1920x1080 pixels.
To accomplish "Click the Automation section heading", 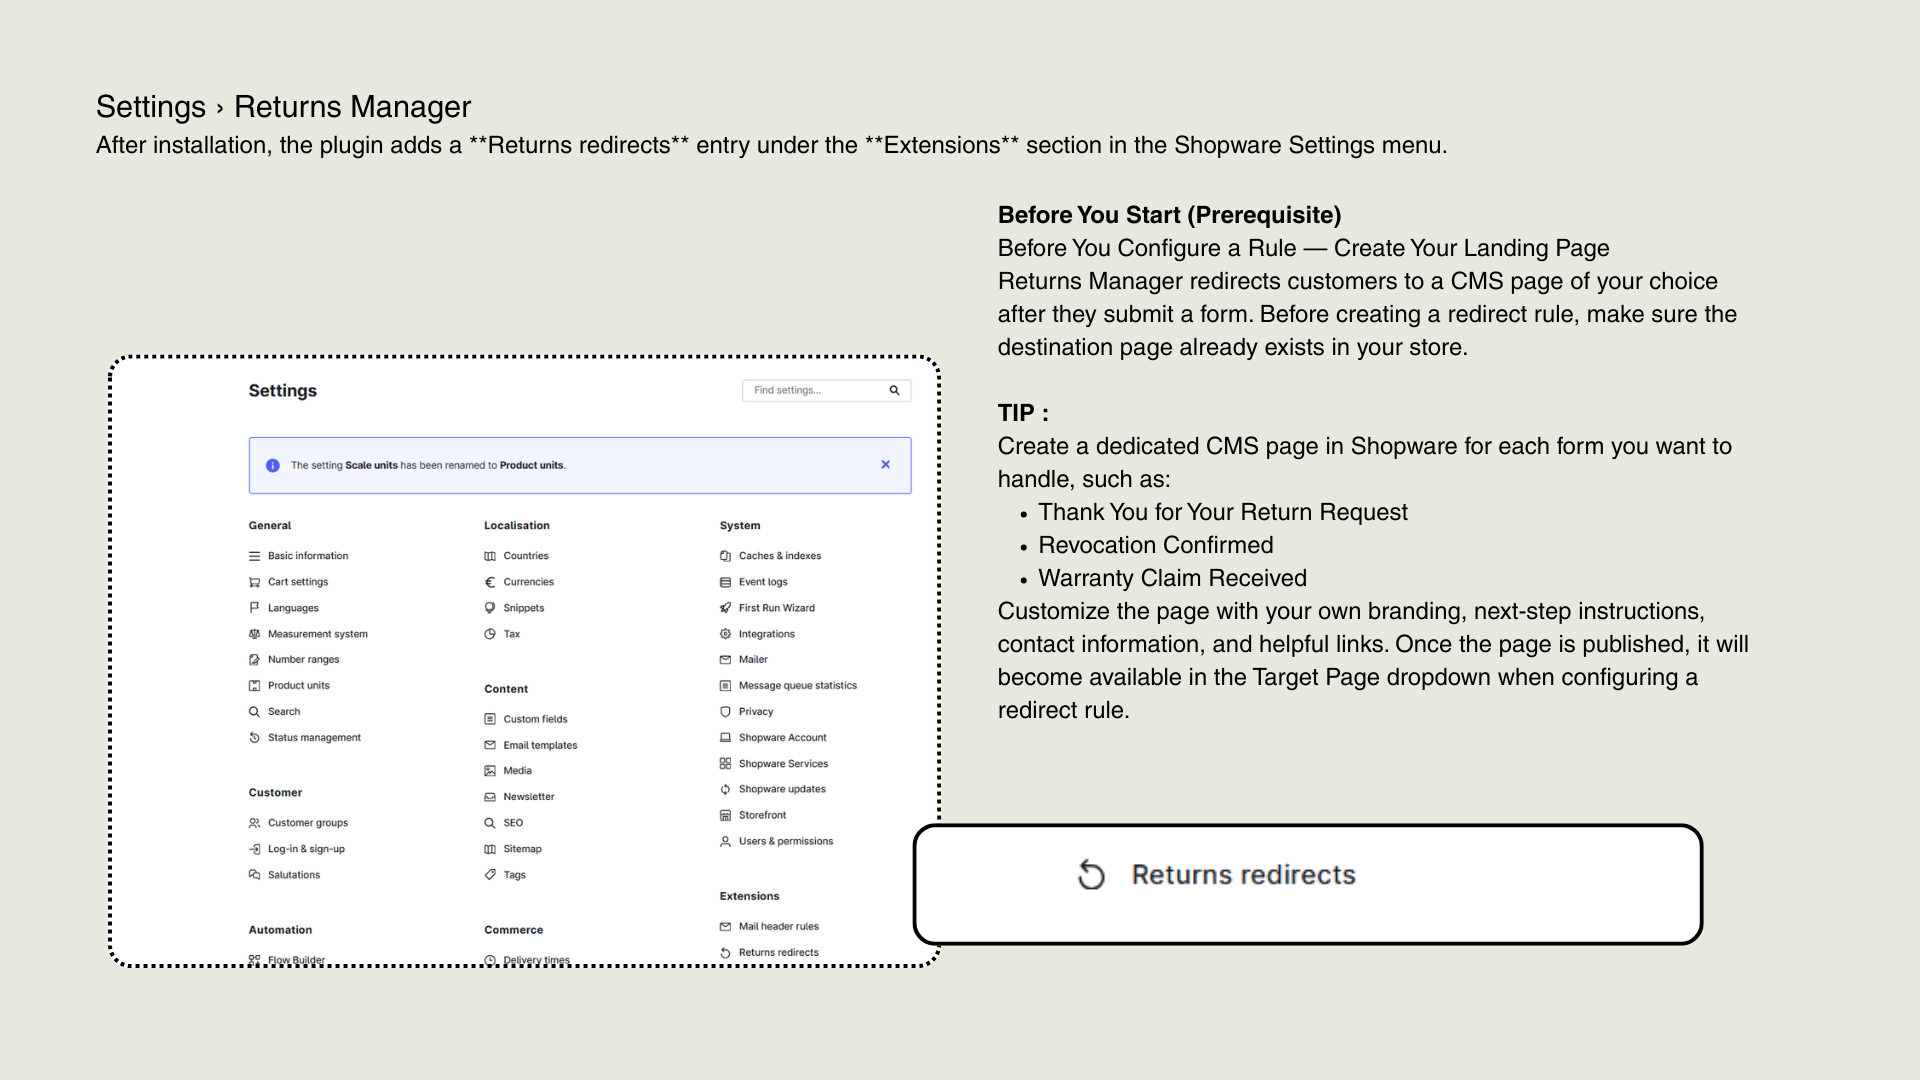I will (x=280, y=930).
